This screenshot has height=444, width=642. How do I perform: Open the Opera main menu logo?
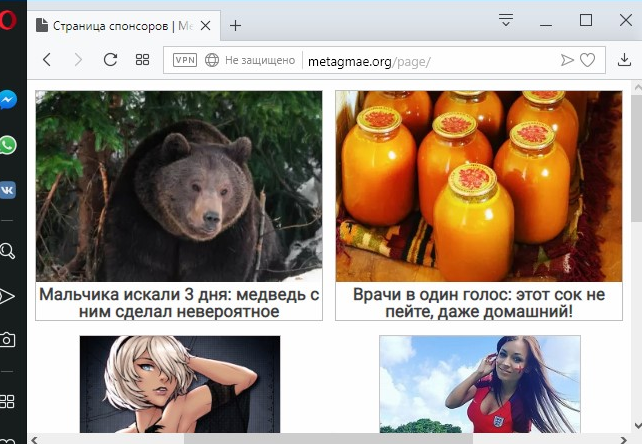(x=8, y=22)
